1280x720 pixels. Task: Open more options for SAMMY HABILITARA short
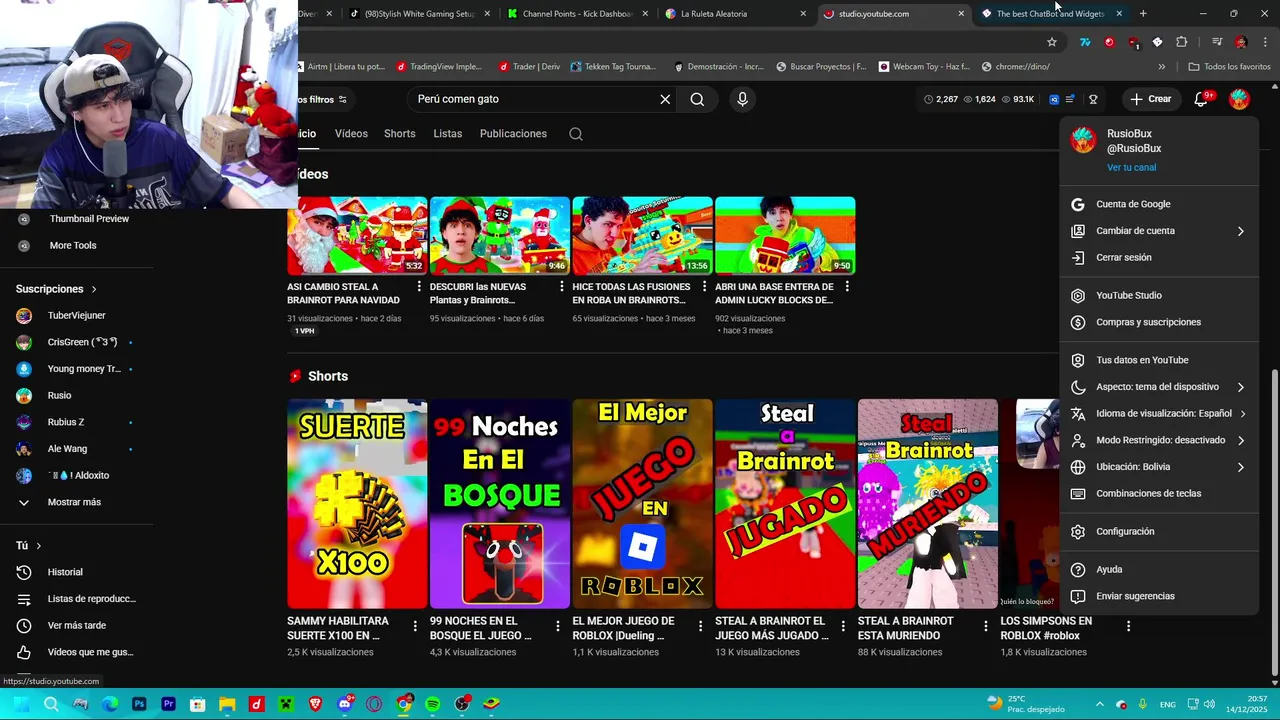point(415,627)
